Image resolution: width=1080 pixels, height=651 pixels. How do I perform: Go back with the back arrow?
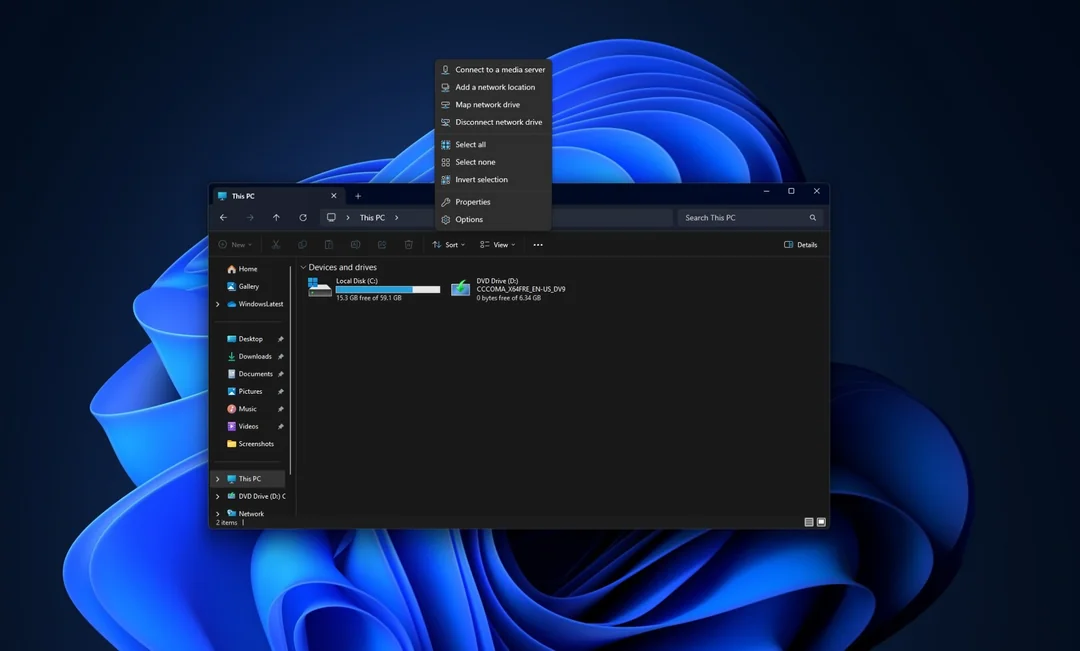(x=223, y=218)
